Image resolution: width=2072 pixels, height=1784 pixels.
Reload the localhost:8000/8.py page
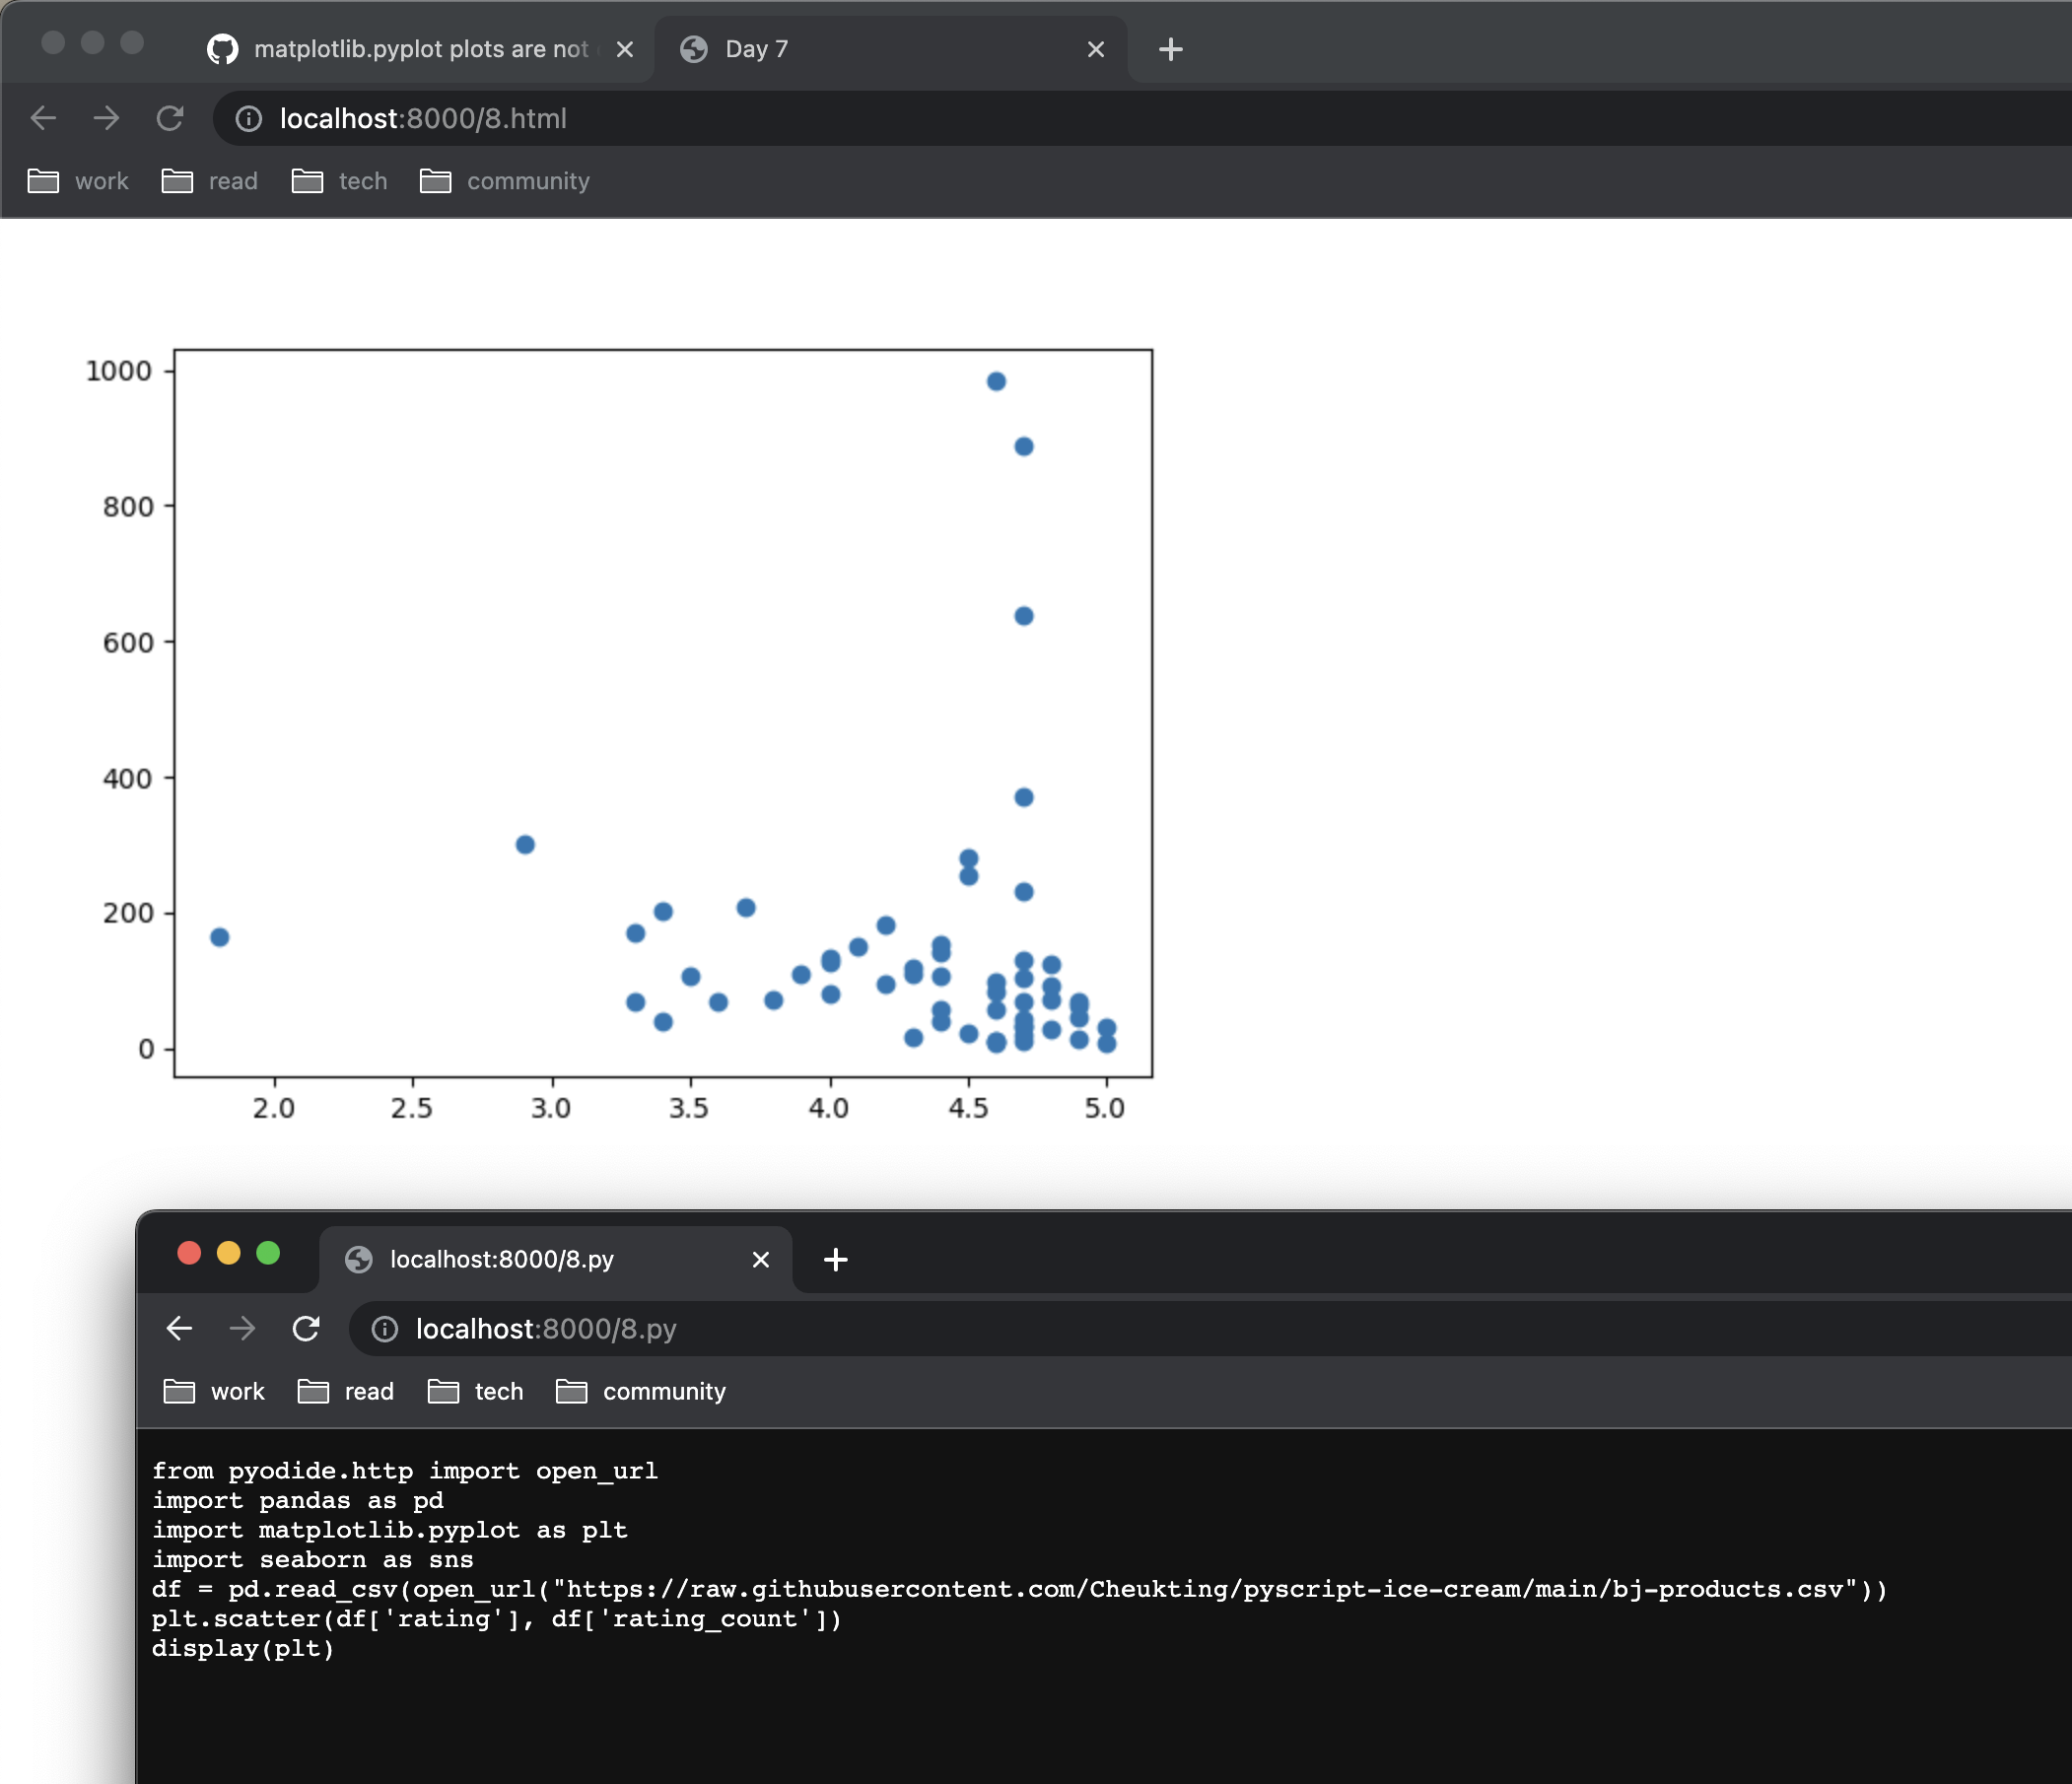[306, 1328]
